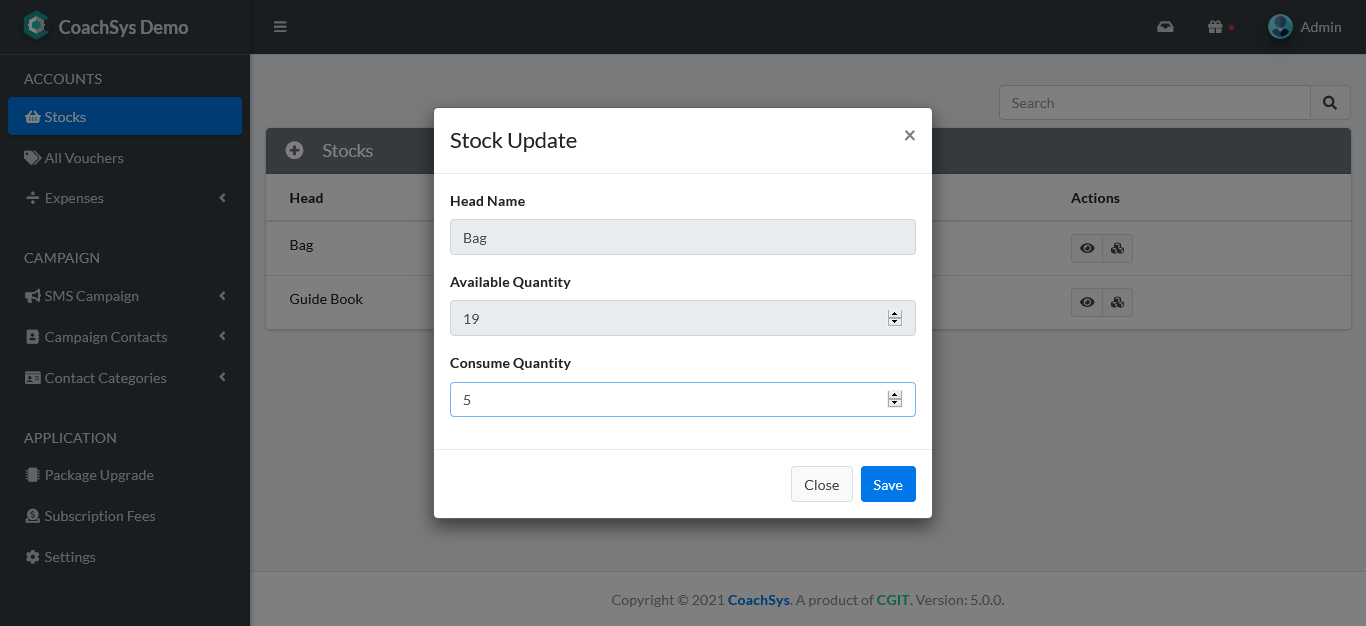The width and height of the screenshot is (1366, 626).
Task: Click the Close button in the dialog
Action: 822,484
